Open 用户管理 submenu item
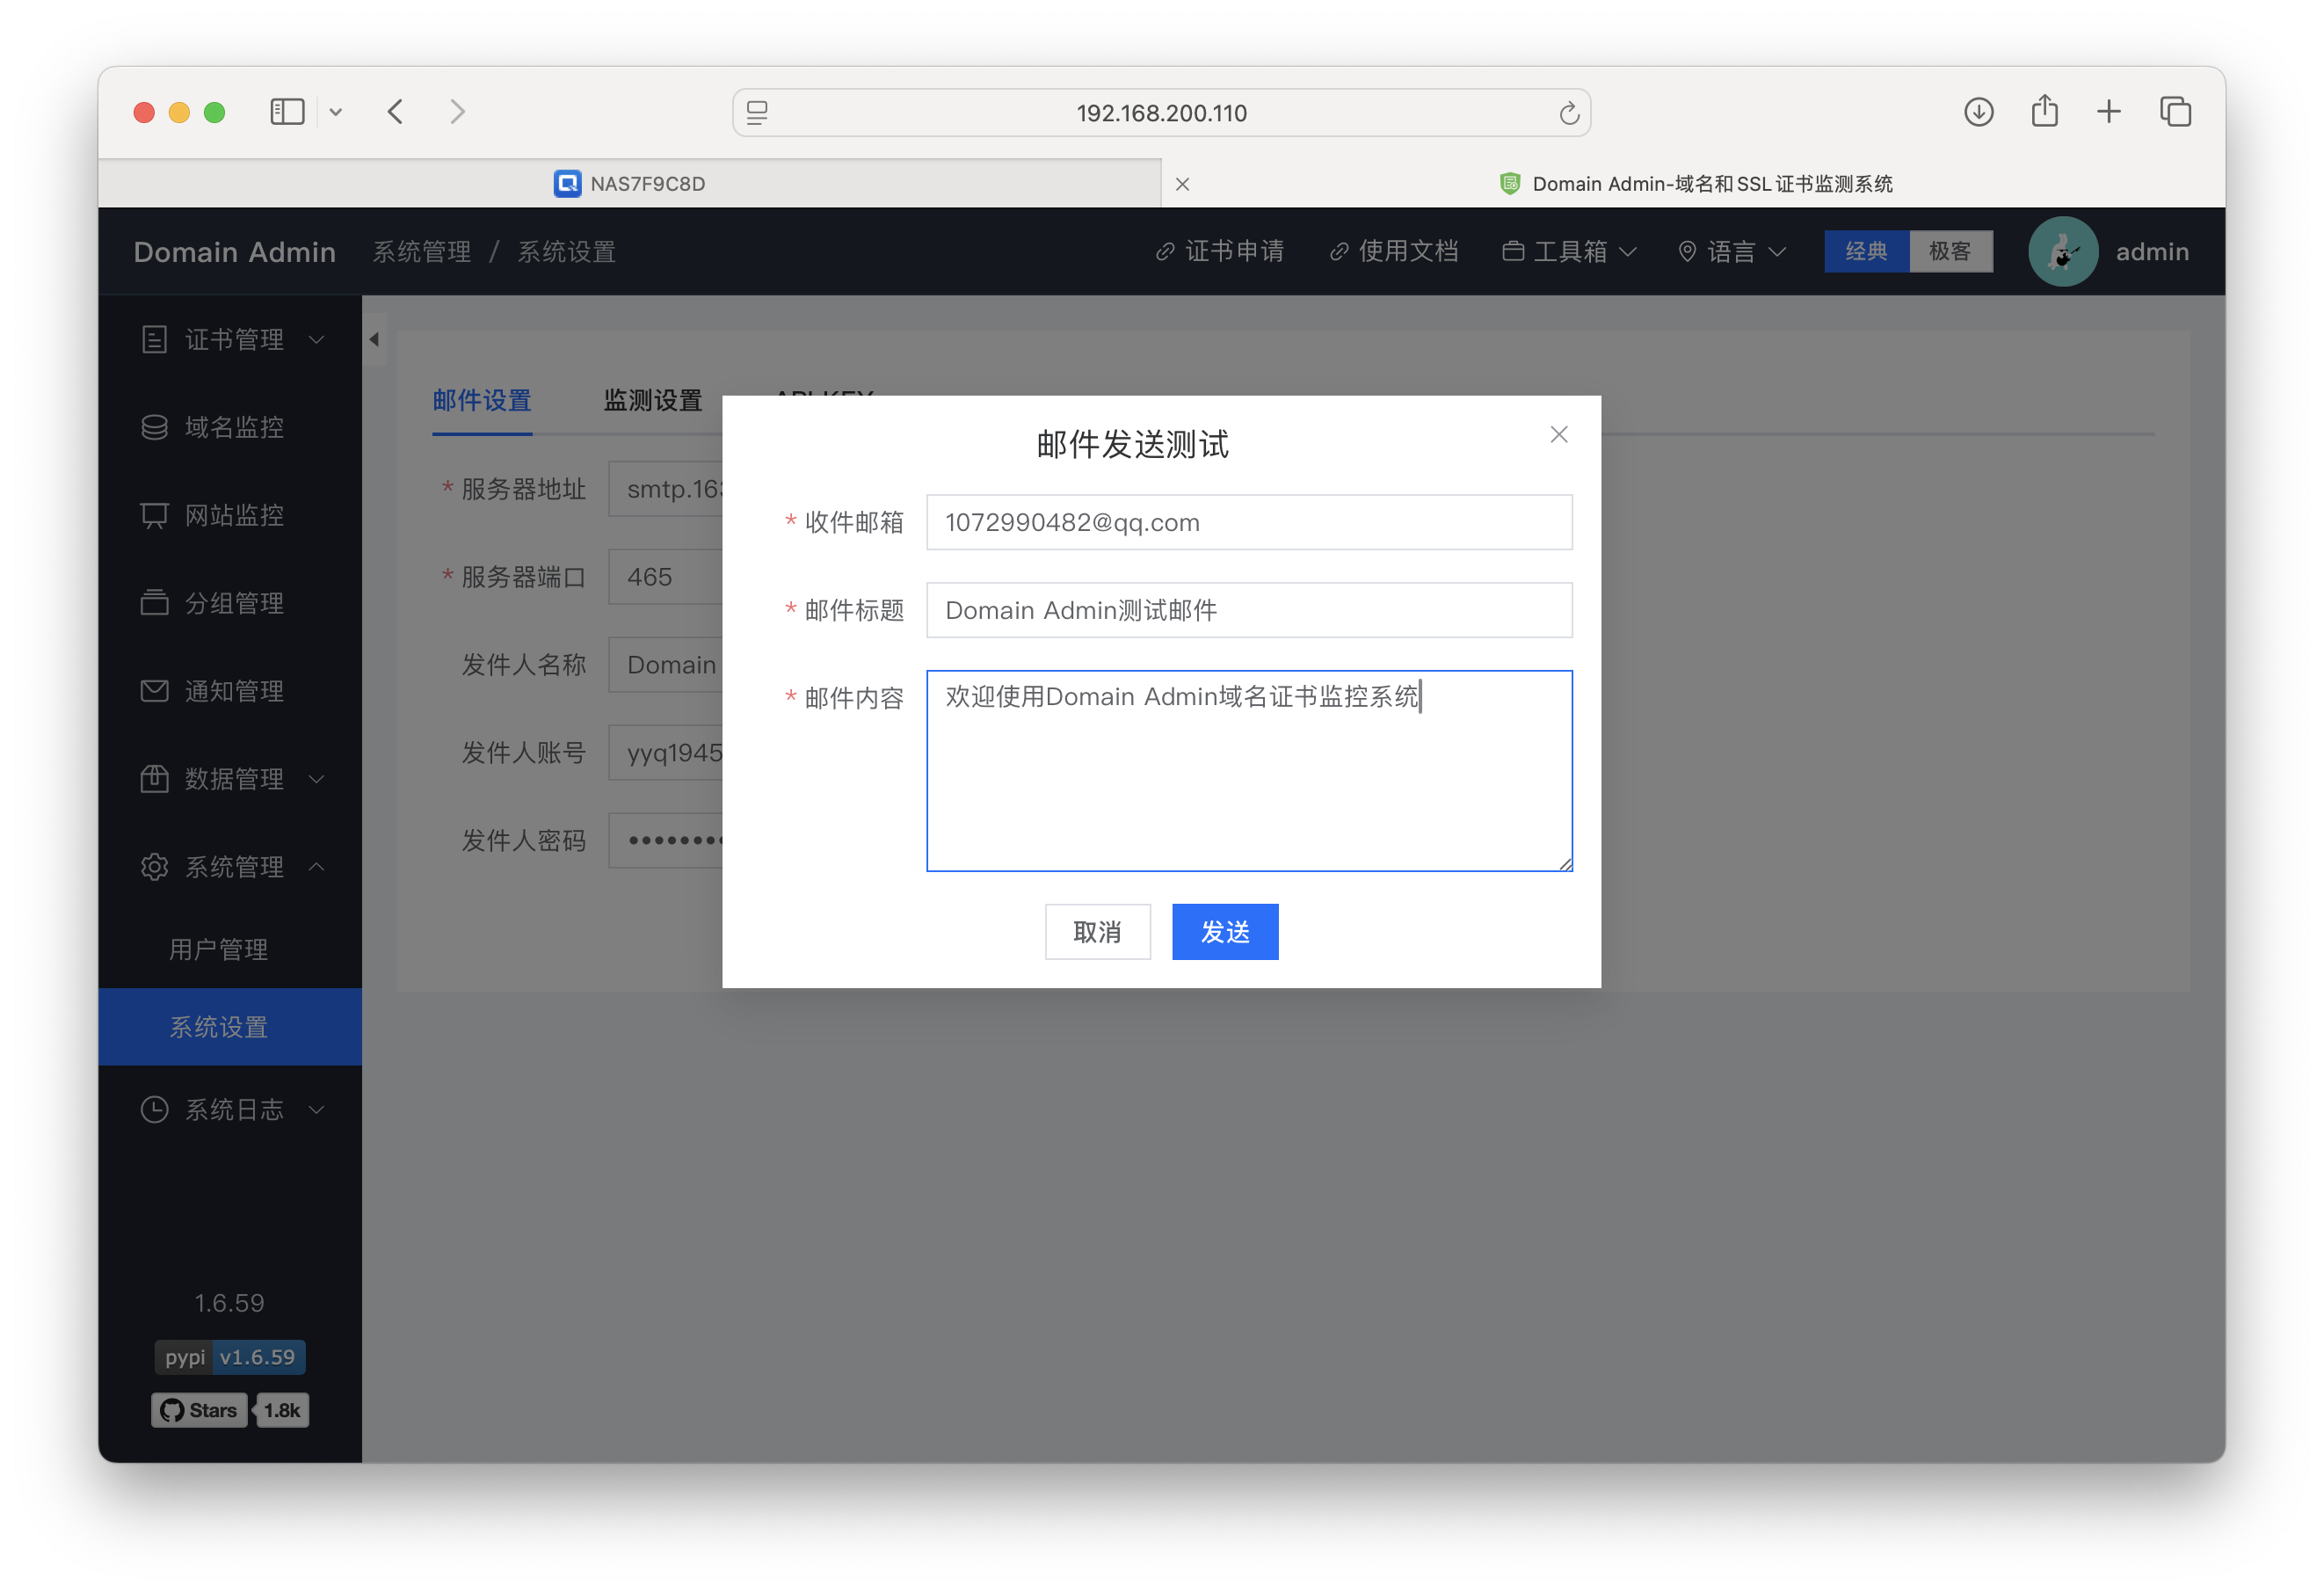2324x1593 pixels. [231, 950]
